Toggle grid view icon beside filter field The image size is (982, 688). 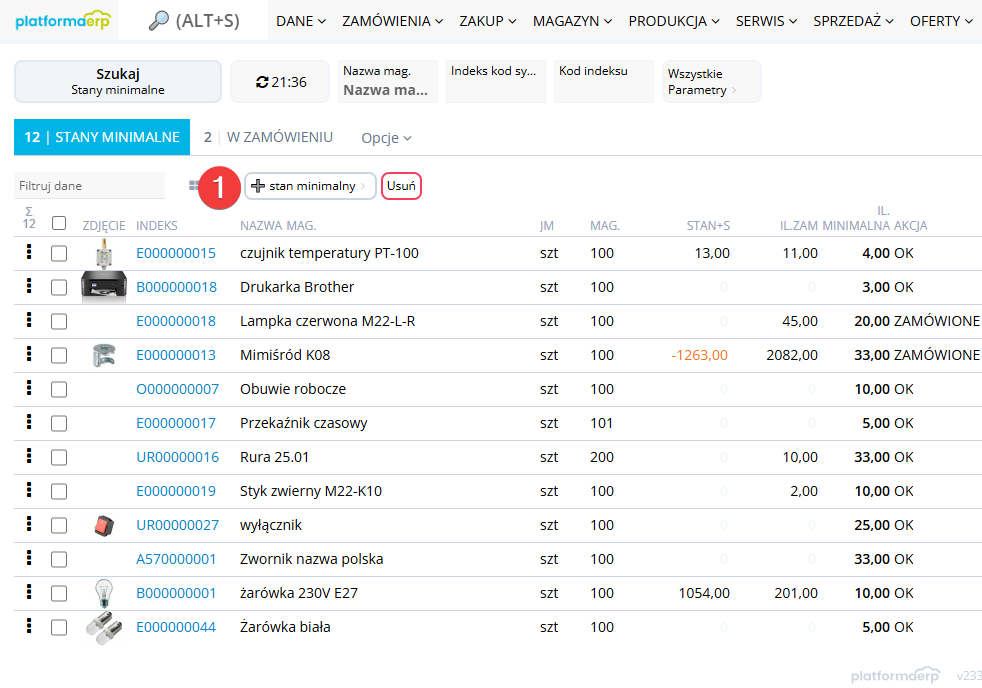point(194,185)
